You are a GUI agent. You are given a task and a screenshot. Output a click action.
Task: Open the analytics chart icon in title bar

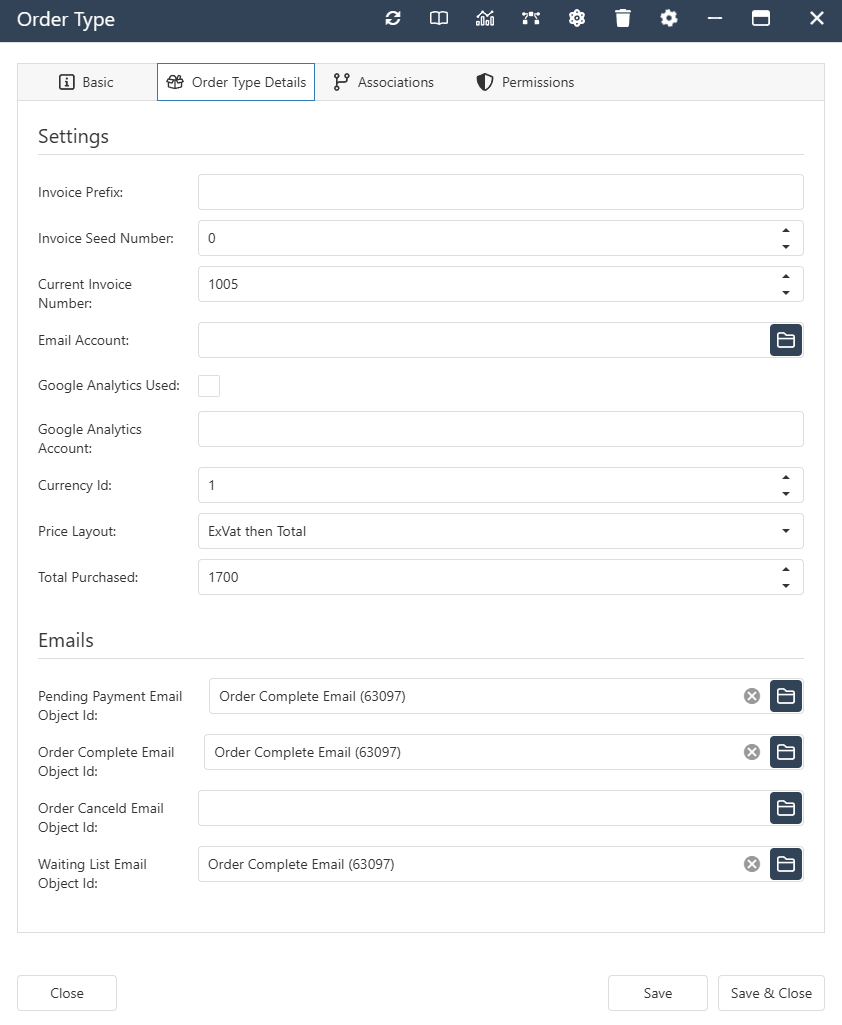point(484,18)
